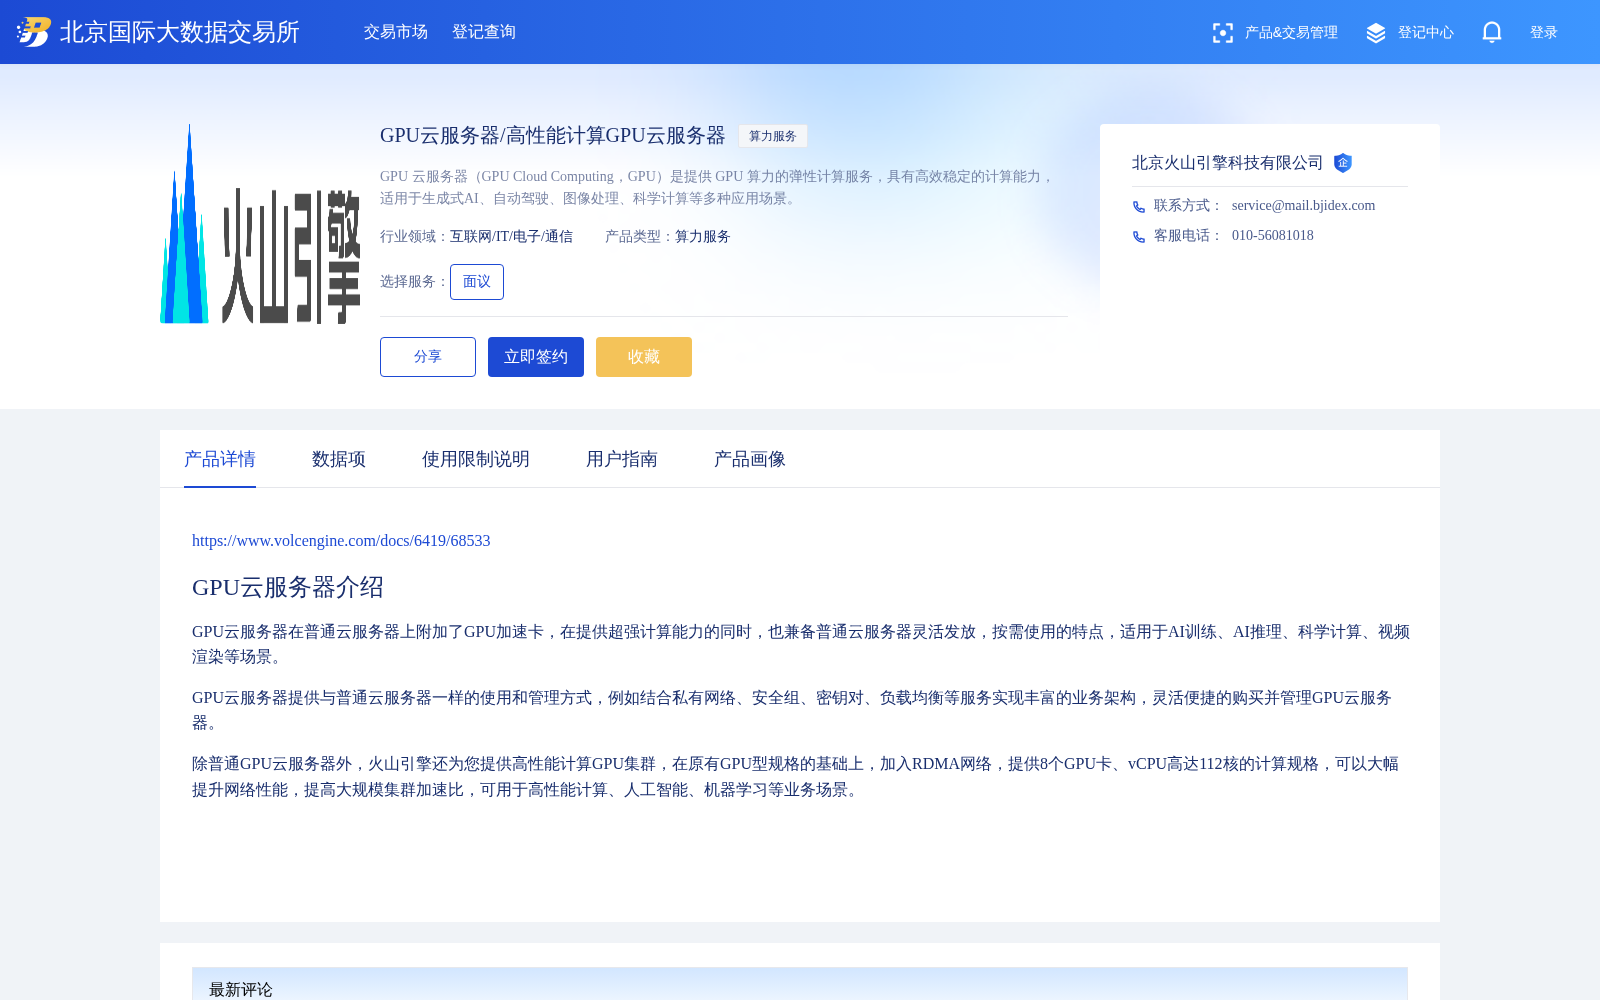Click the 算力服务 tag badge
The image size is (1600, 1000).
773,136
